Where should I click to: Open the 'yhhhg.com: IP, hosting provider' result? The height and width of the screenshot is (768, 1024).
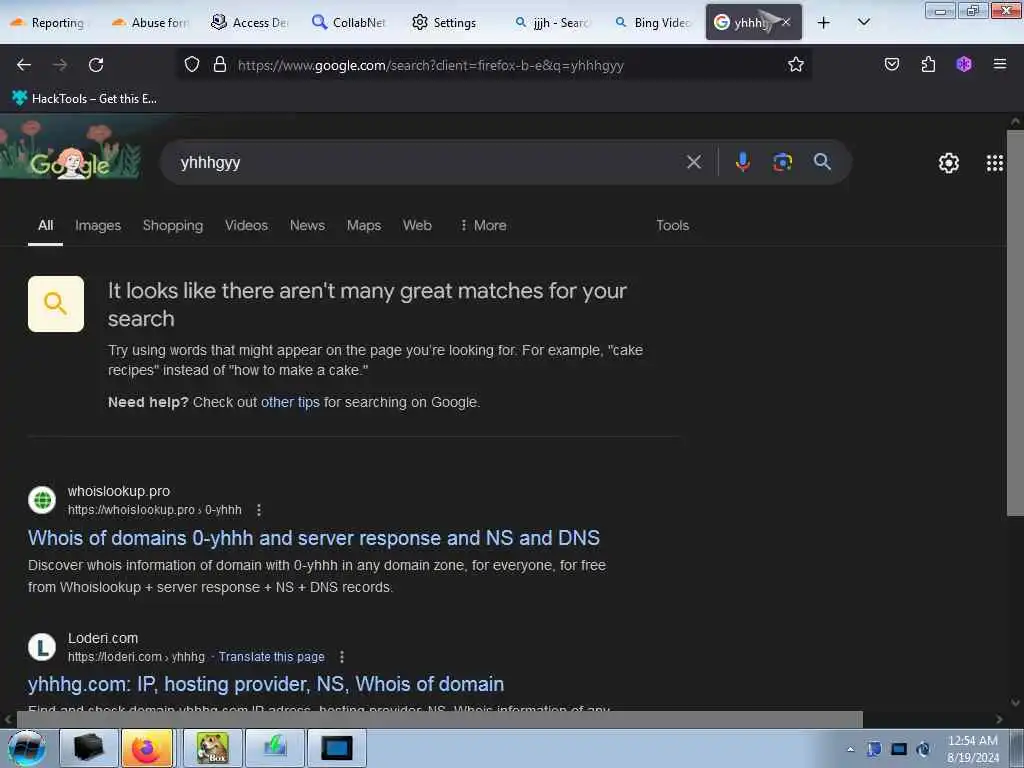click(266, 684)
